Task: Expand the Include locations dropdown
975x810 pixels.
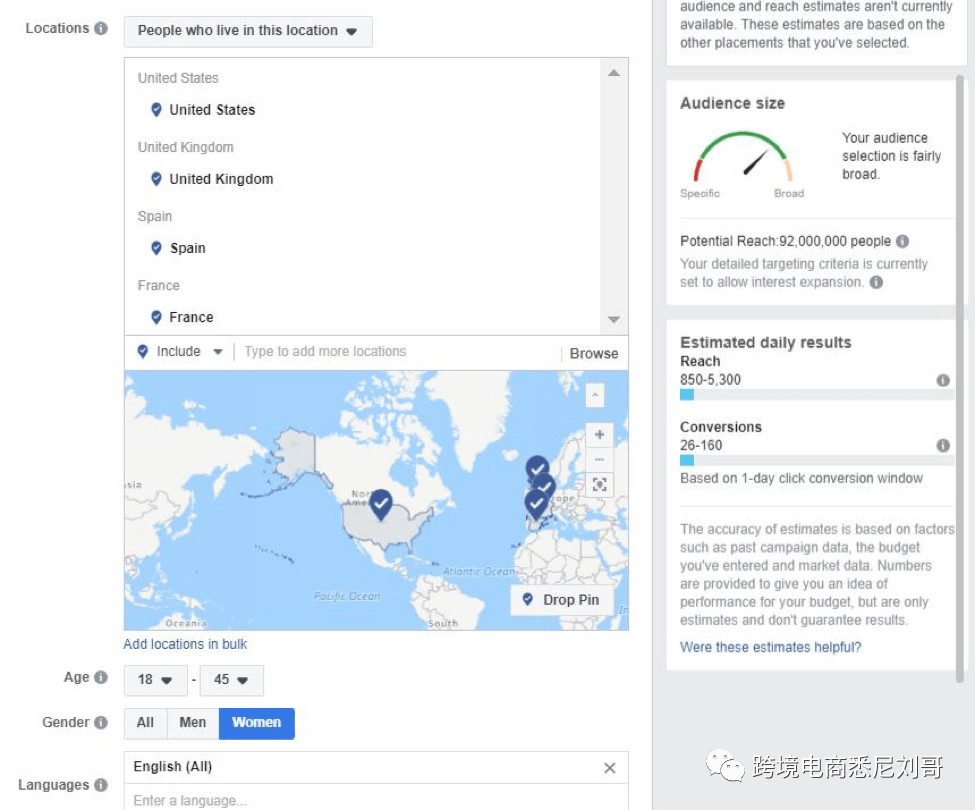Action: [x=178, y=351]
